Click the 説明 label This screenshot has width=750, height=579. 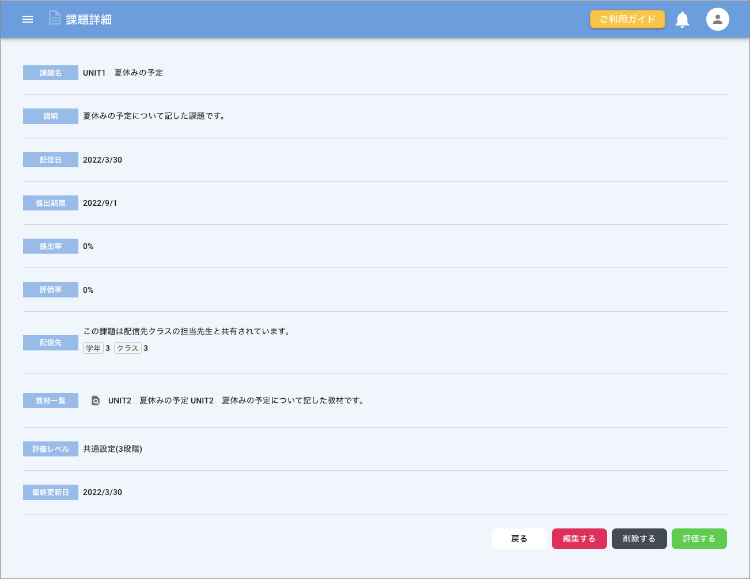(50, 116)
